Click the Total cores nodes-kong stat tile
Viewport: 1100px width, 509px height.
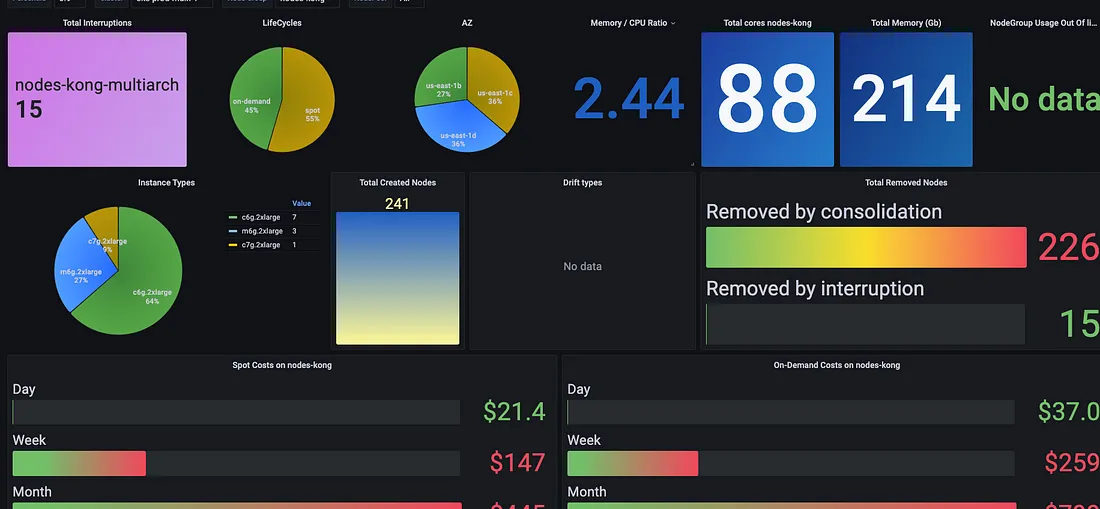point(767,100)
